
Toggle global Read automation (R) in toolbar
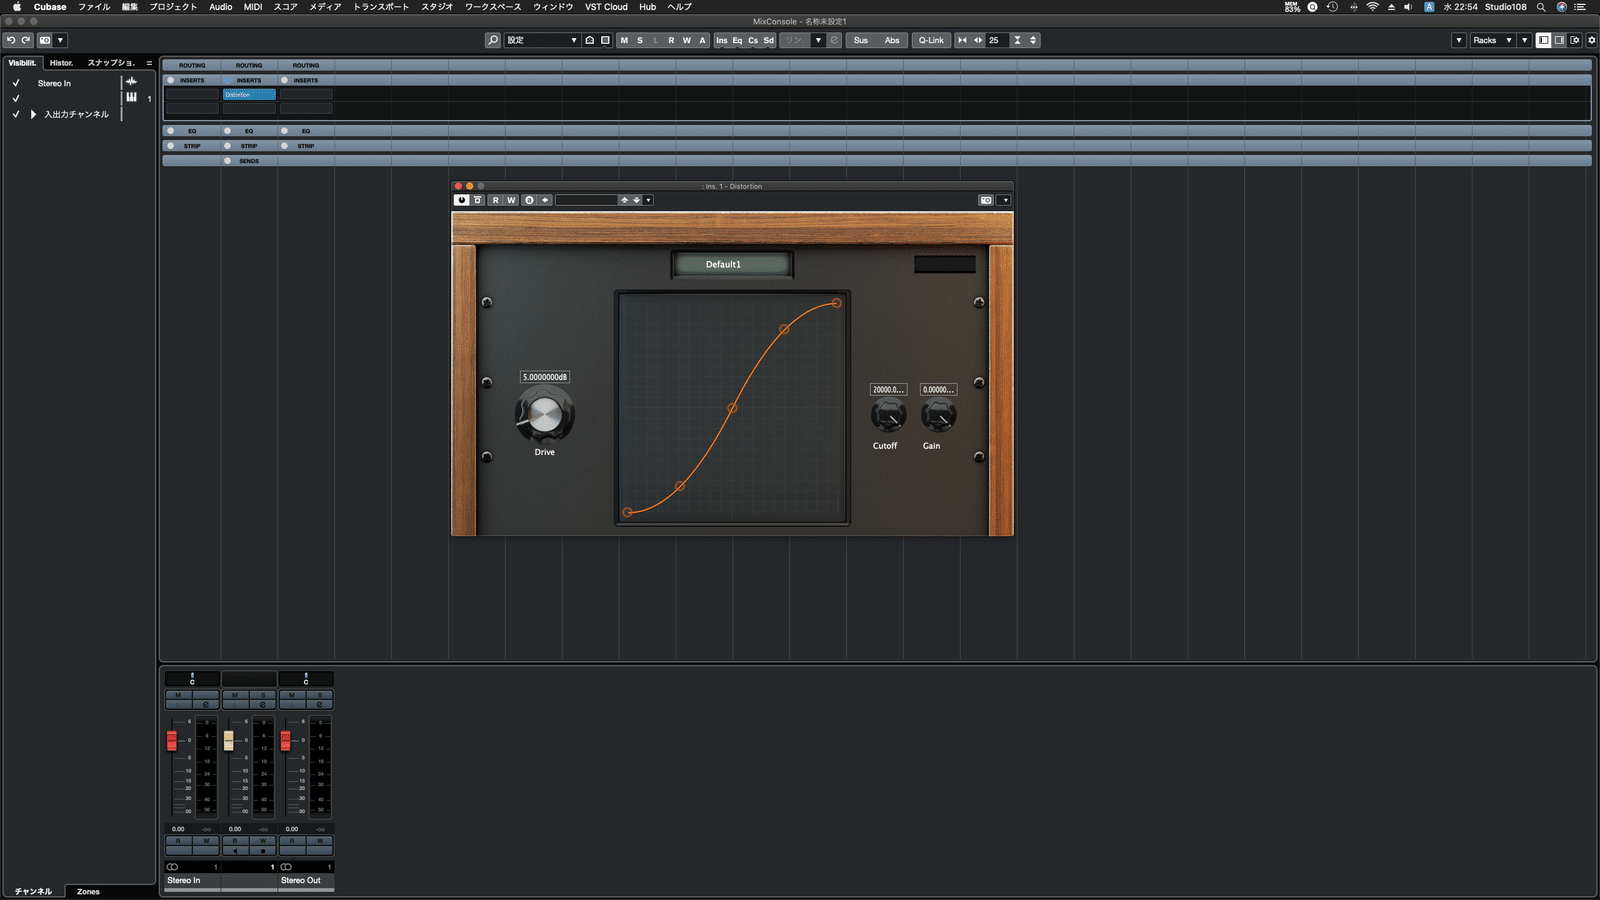671,40
